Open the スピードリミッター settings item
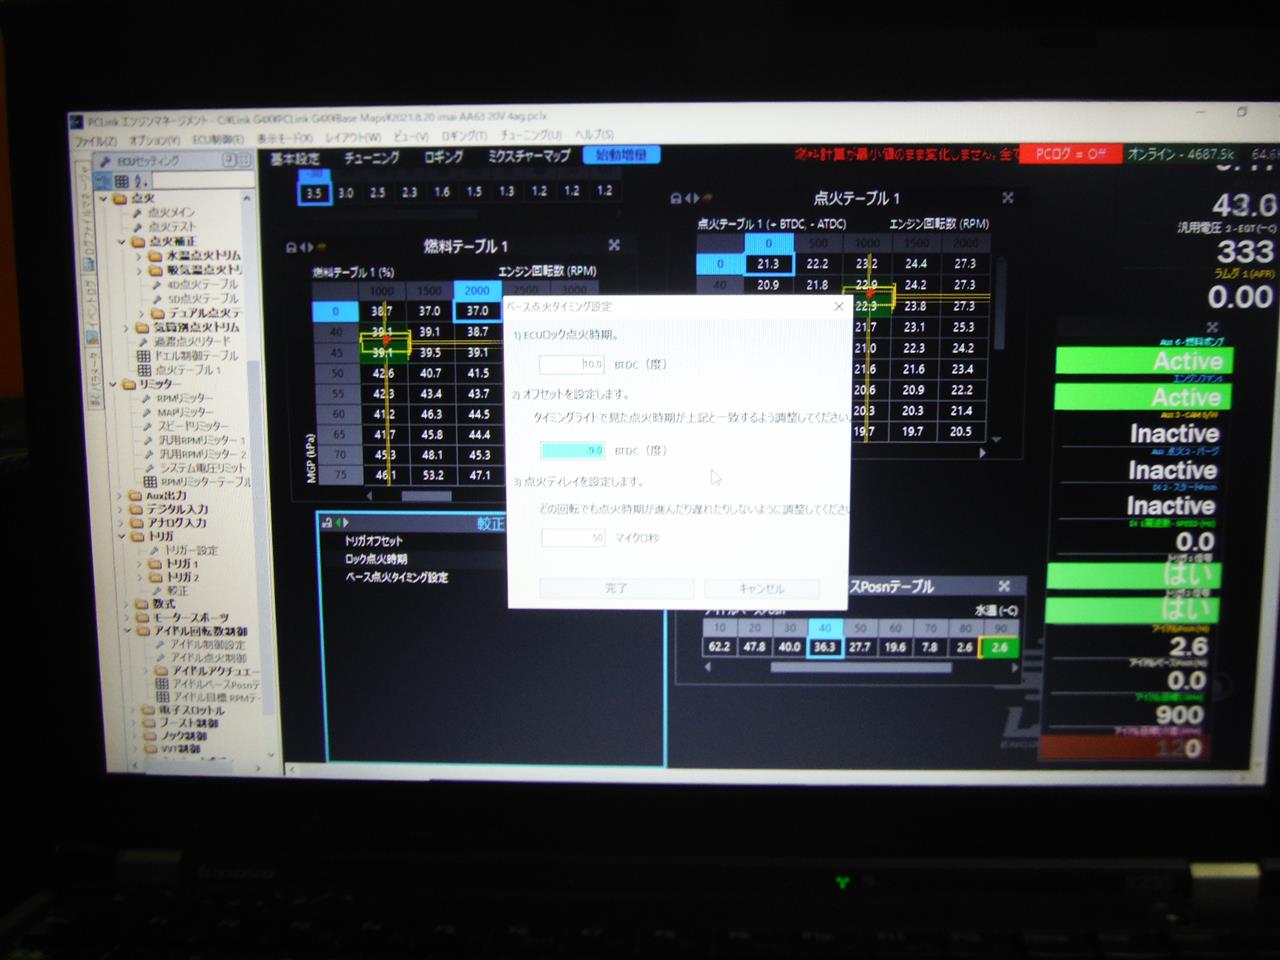 (188, 426)
